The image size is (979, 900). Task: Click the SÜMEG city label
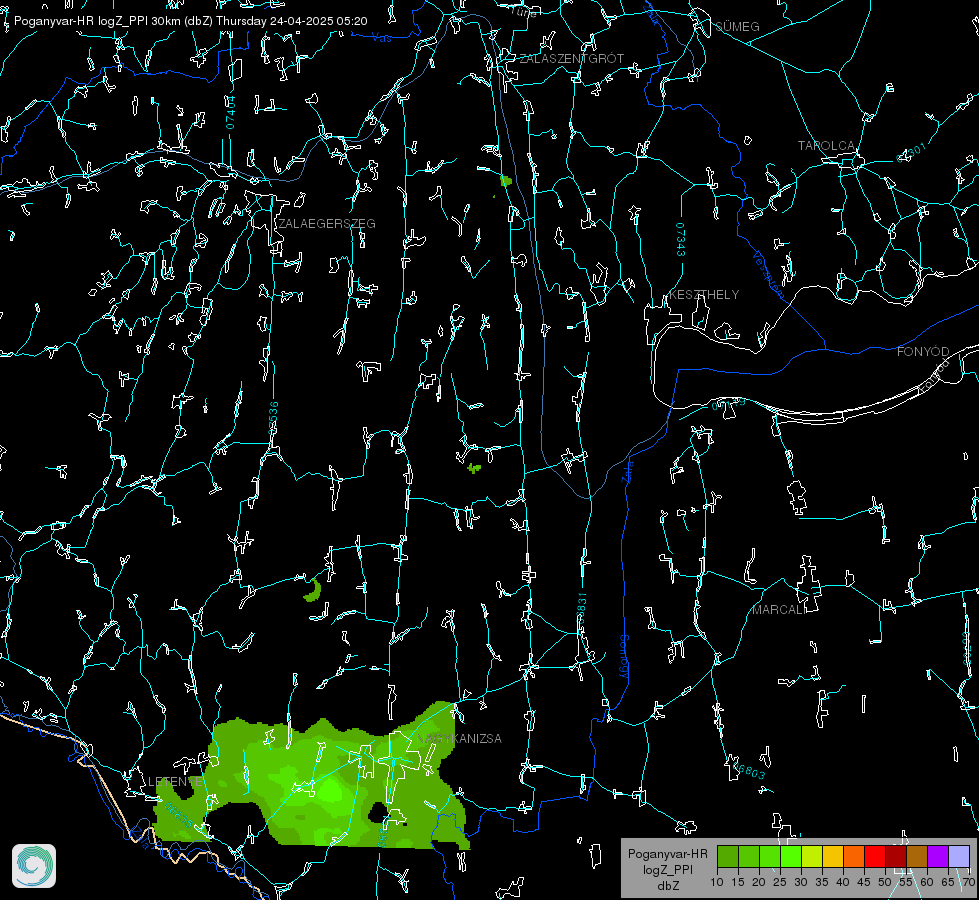pos(737,27)
